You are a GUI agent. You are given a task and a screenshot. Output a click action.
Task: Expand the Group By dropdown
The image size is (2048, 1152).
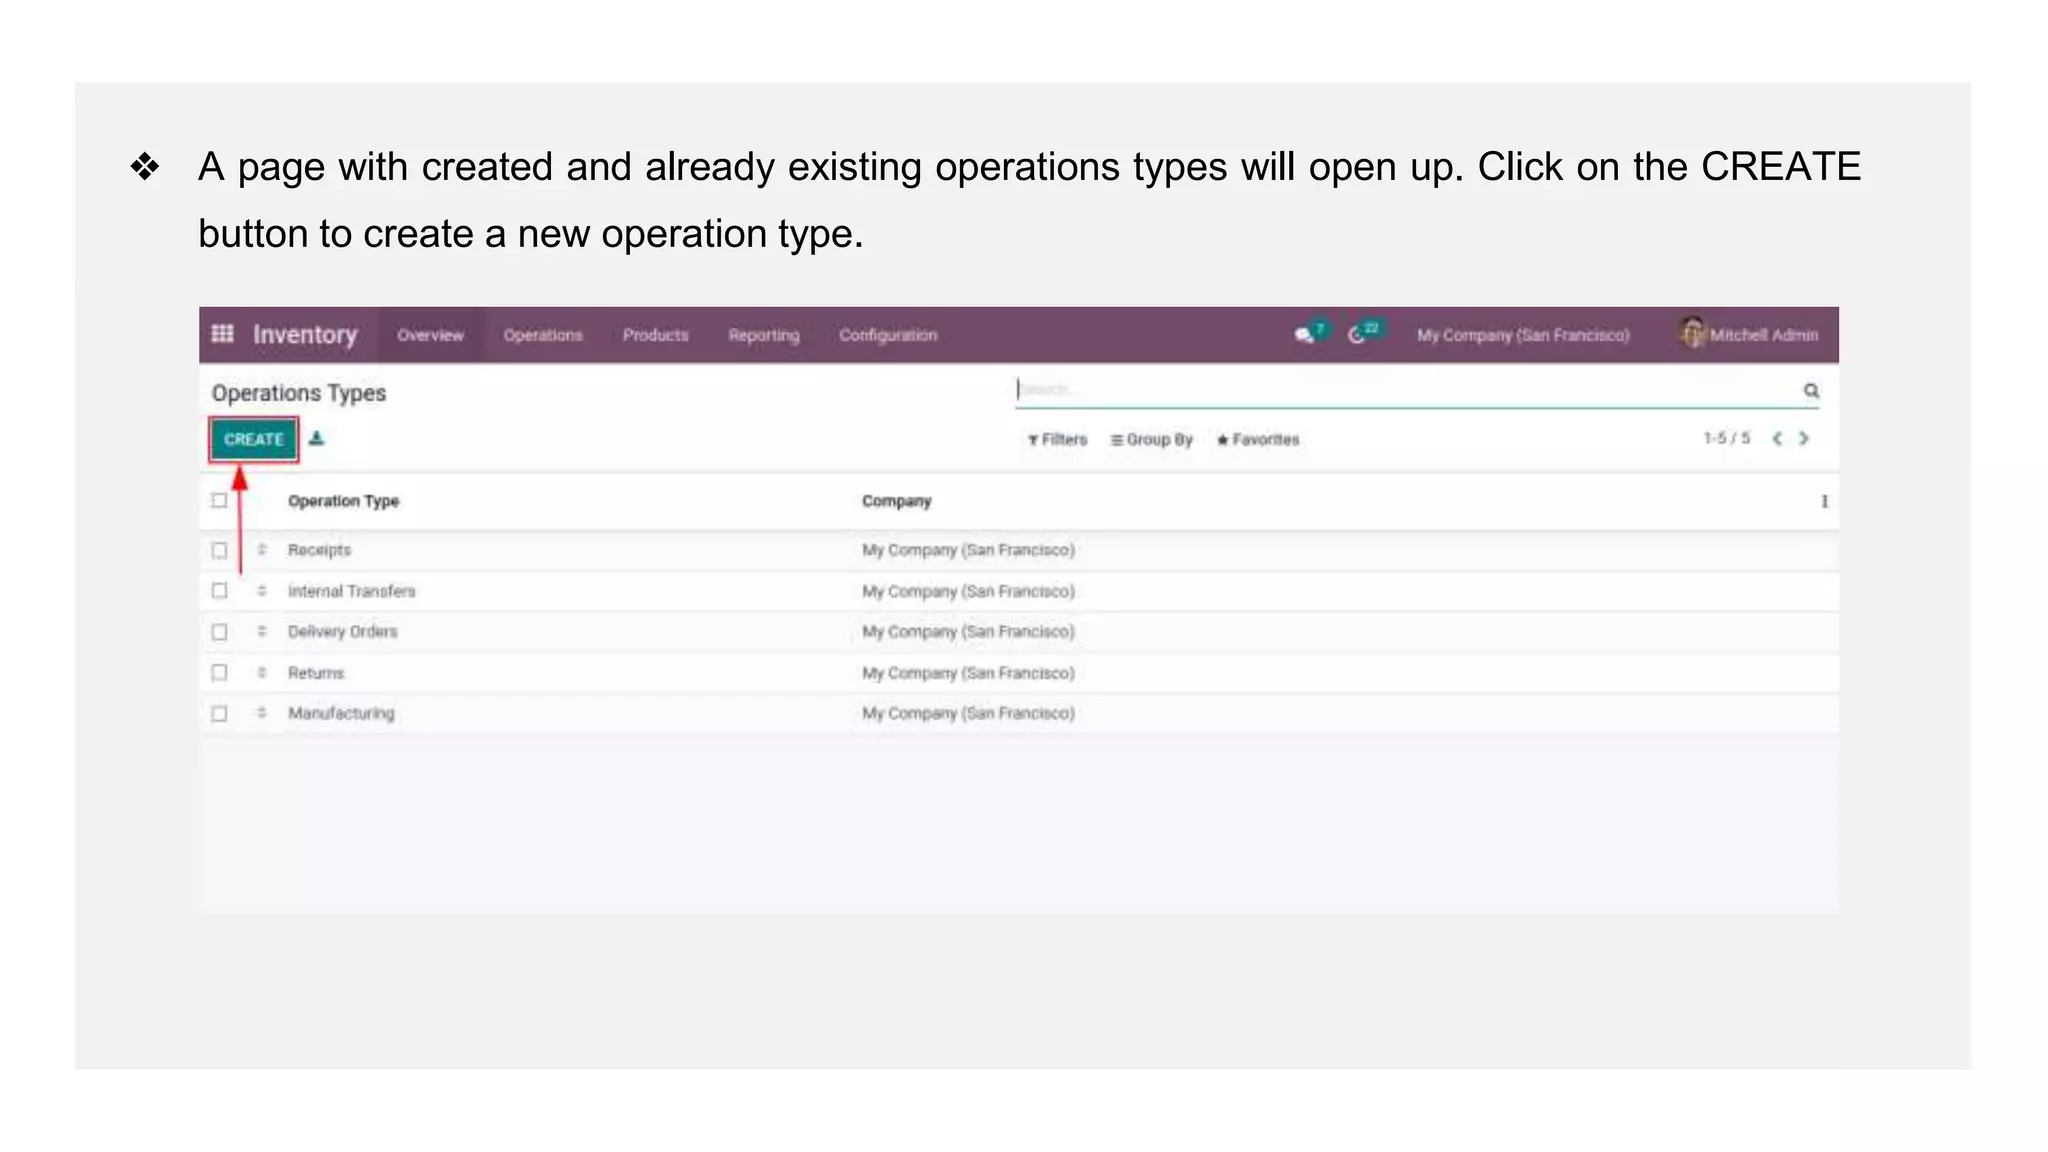point(1151,439)
